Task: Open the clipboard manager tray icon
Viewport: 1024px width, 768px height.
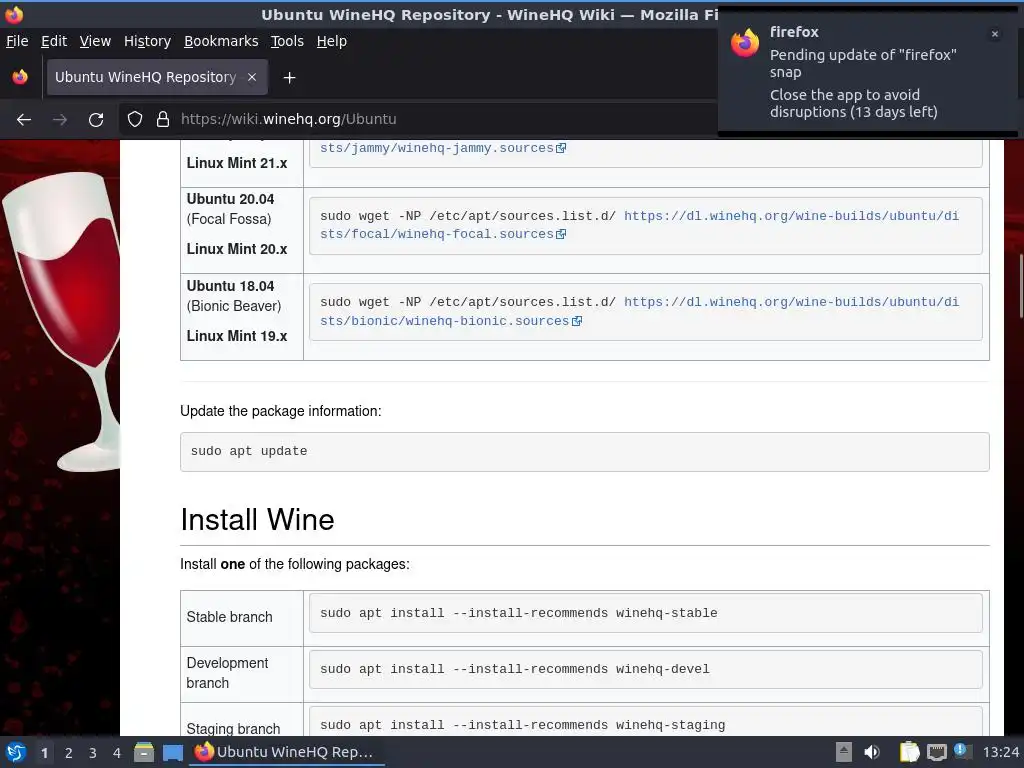Action: point(909,752)
